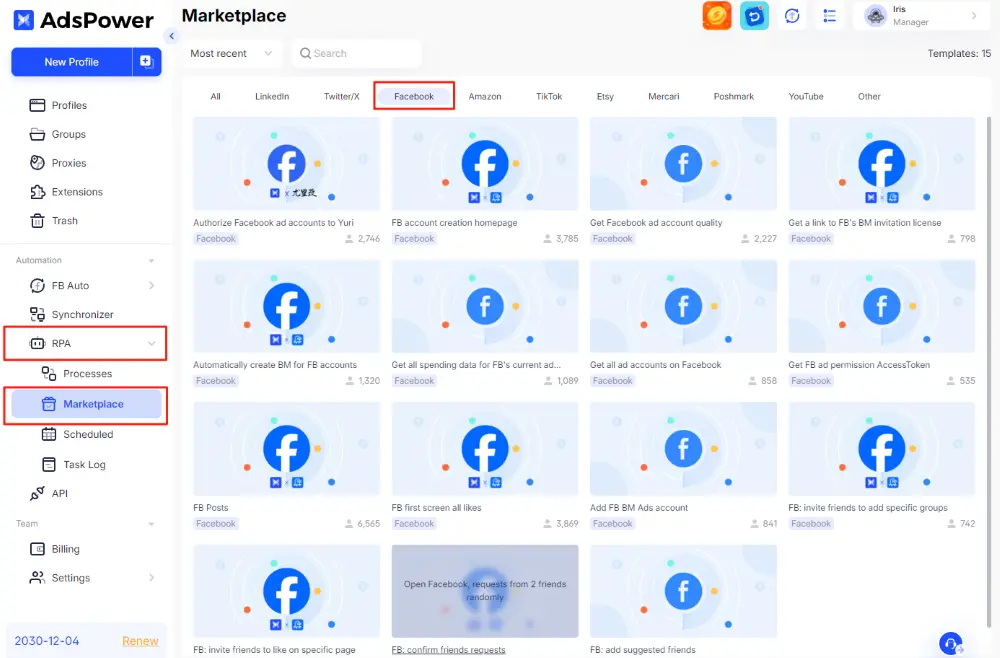
Task: Open the batch import icon beside New Profile
Action: point(147,62)
